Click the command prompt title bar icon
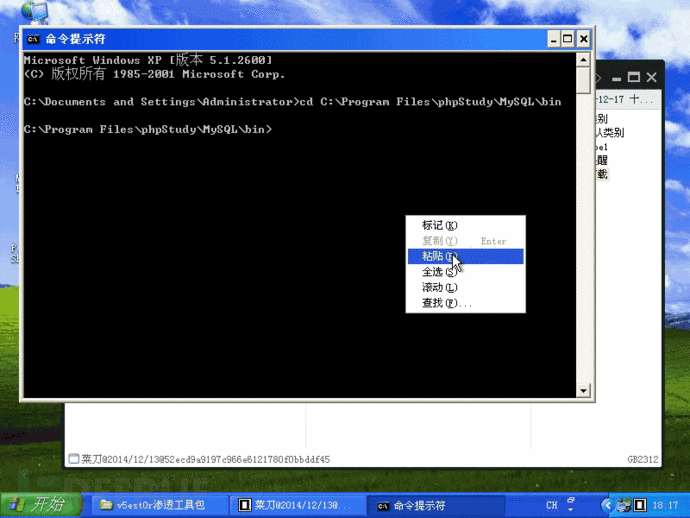Image resolution: width=690 pixels, height=518 pixels. (x=33, y=39)
